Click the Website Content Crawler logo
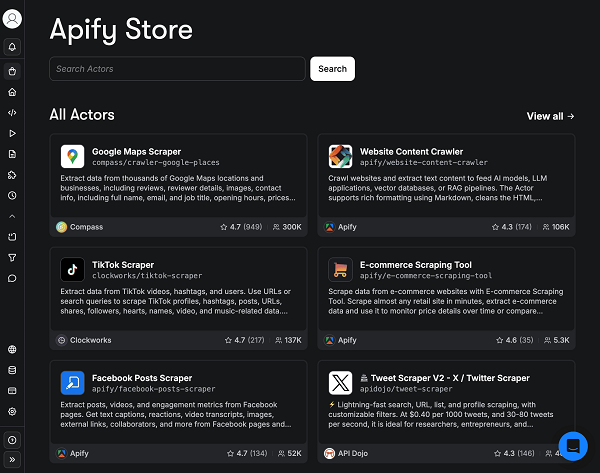Screen dimensions: 600x473 (x=340, y=156)
